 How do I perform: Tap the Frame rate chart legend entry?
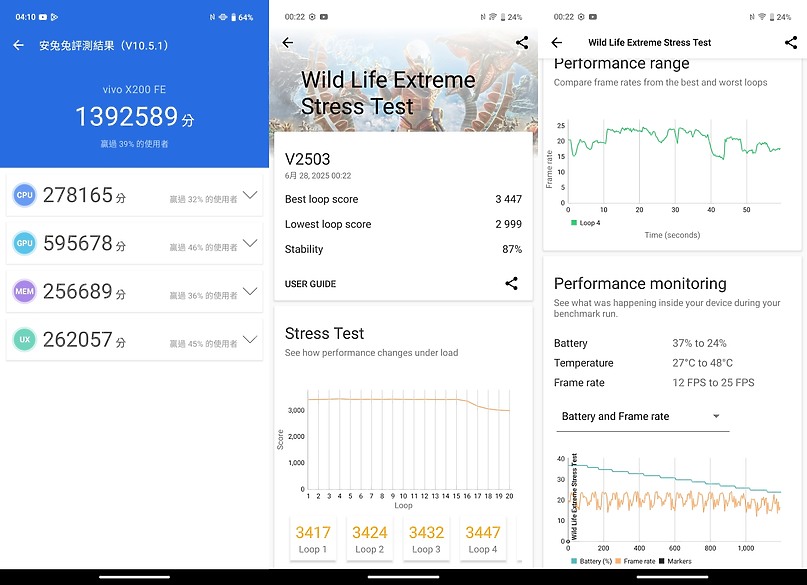point(635,561)
